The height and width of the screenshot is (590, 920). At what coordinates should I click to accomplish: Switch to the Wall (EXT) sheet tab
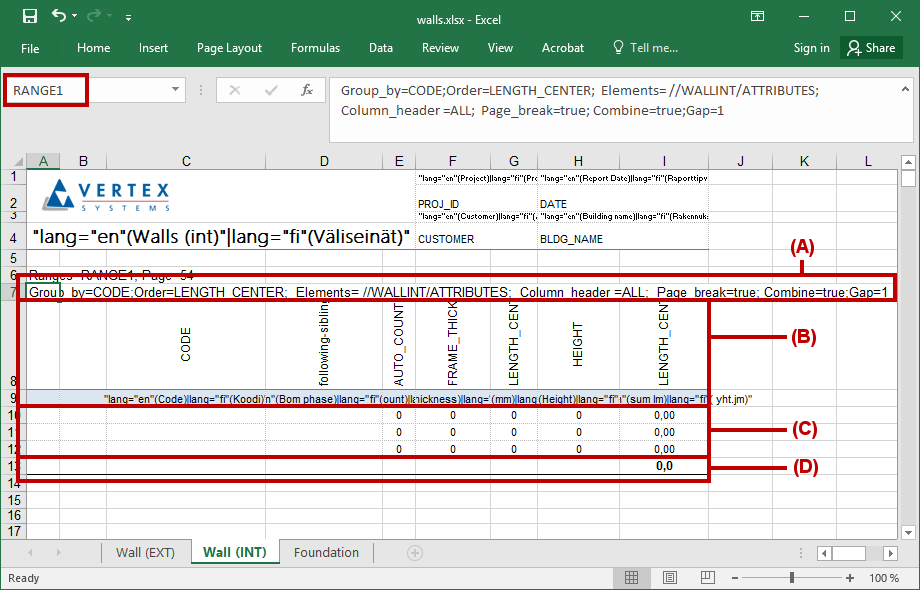(x=145, y=553)
